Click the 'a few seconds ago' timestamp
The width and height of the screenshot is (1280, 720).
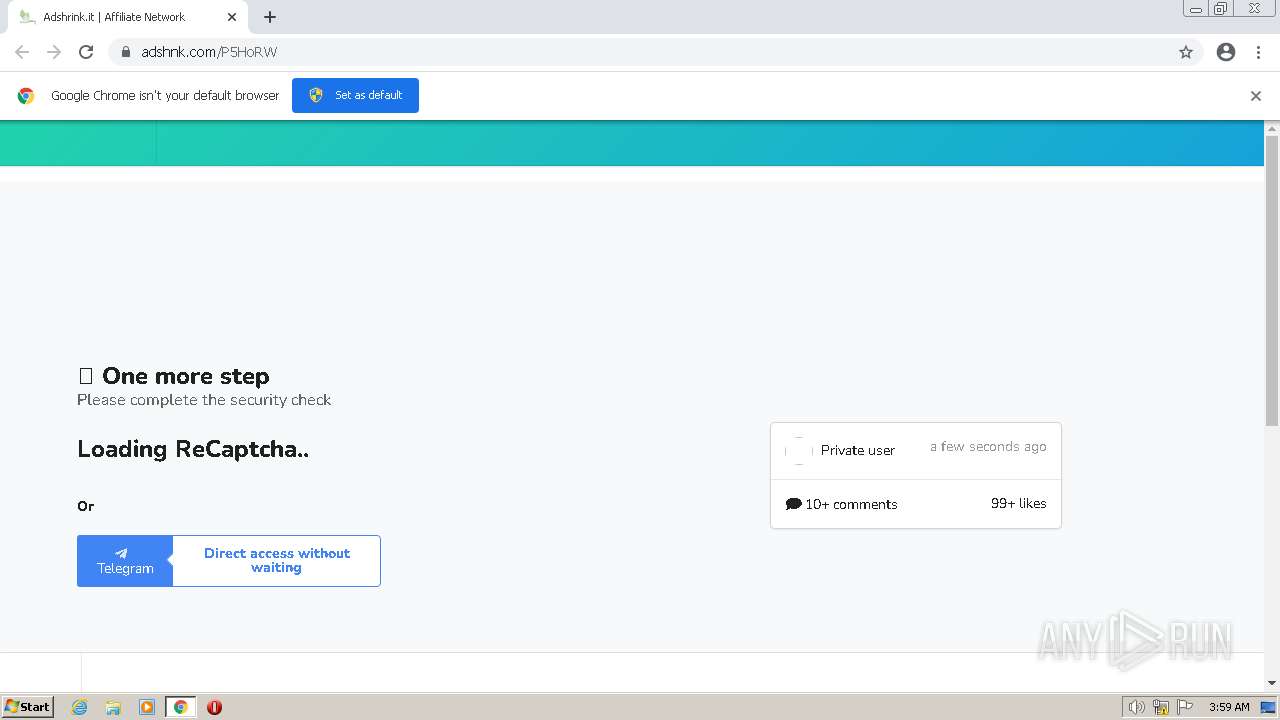(x=988, y=447)
